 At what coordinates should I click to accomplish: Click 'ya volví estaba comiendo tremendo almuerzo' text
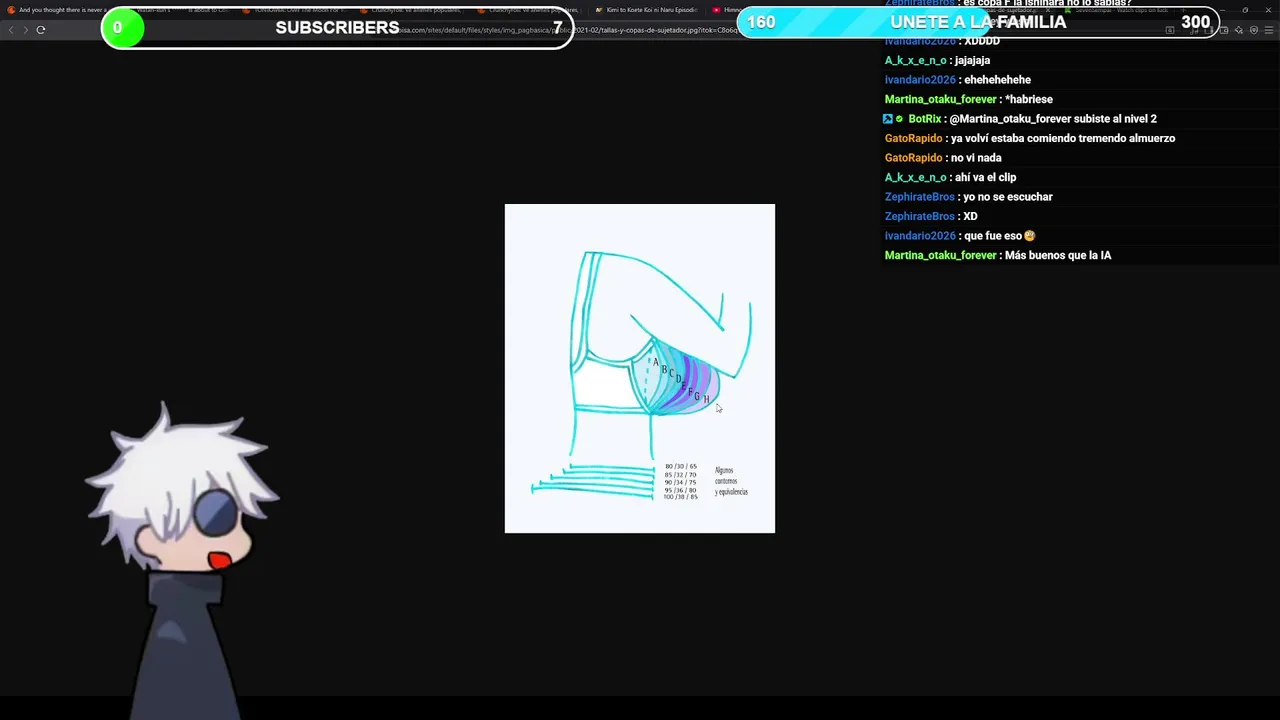click(x=1063, y=139)
